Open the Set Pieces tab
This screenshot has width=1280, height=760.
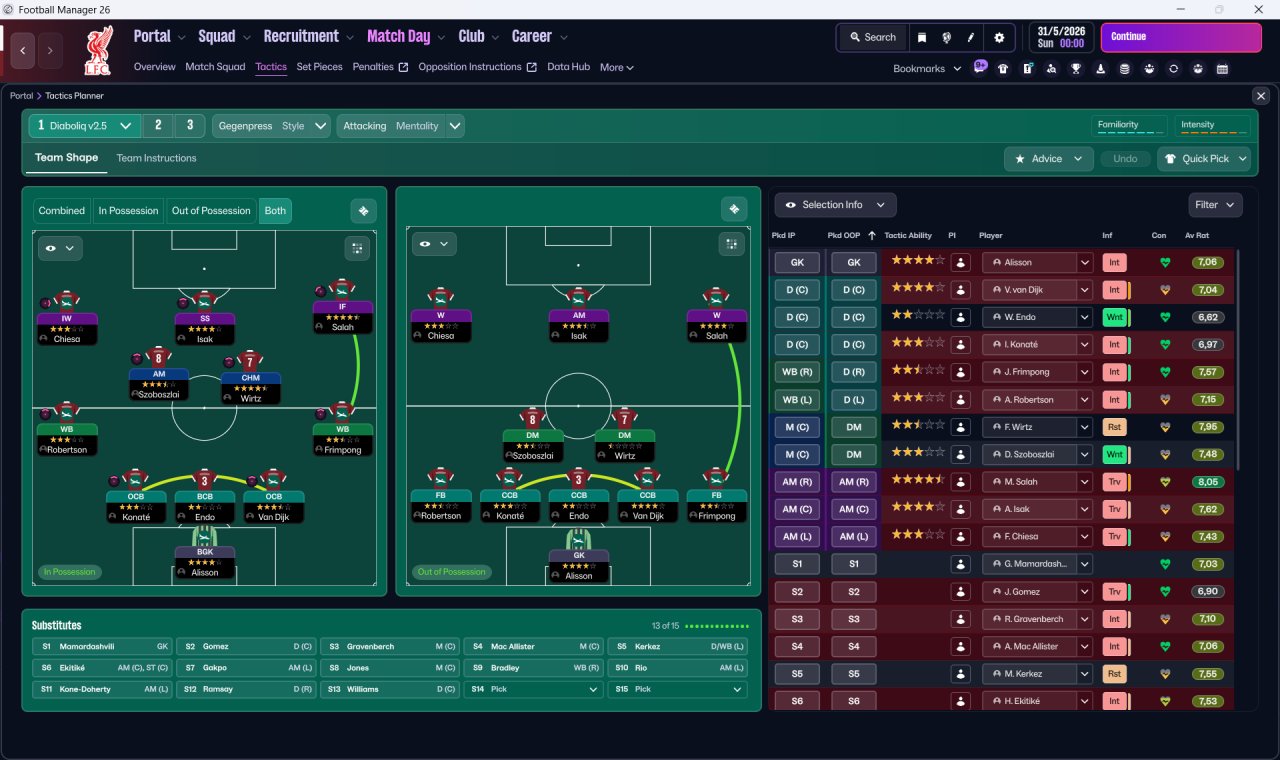(x=320, y=67)
